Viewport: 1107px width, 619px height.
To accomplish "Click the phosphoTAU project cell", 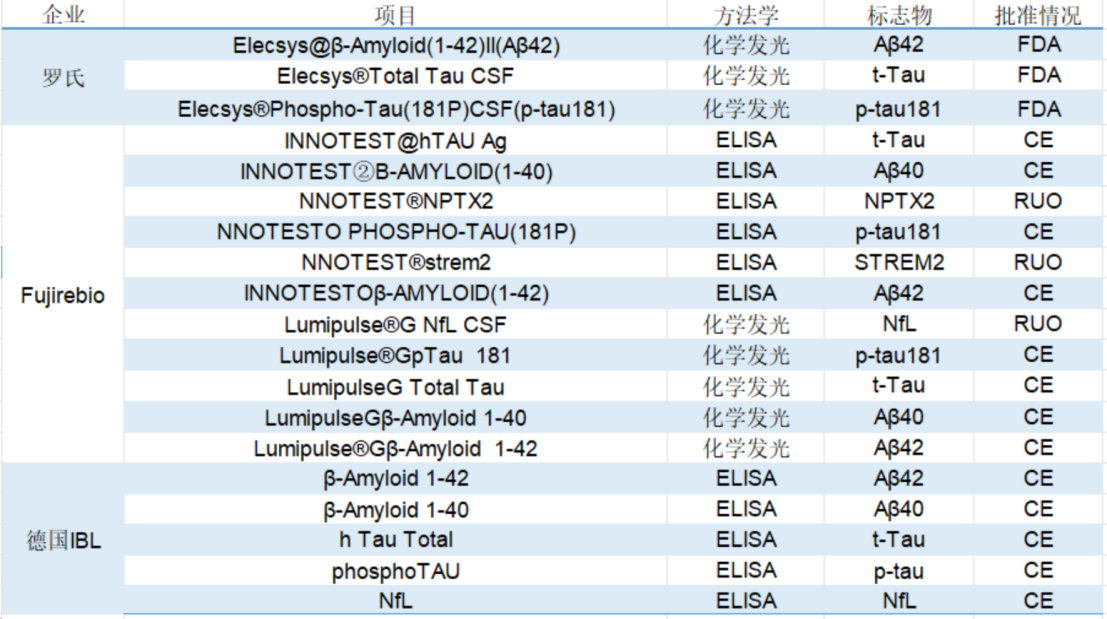I will pyautogui.click(x=395, y=571).
